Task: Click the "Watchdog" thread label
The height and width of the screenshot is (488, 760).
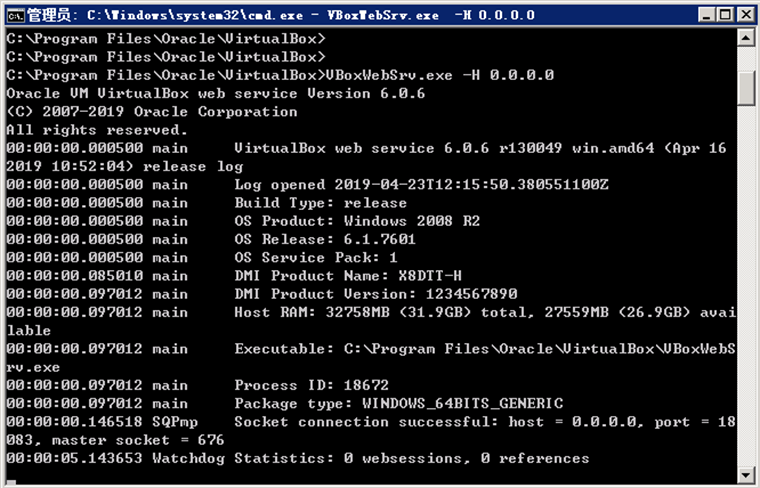Action: tap(189, 458)
